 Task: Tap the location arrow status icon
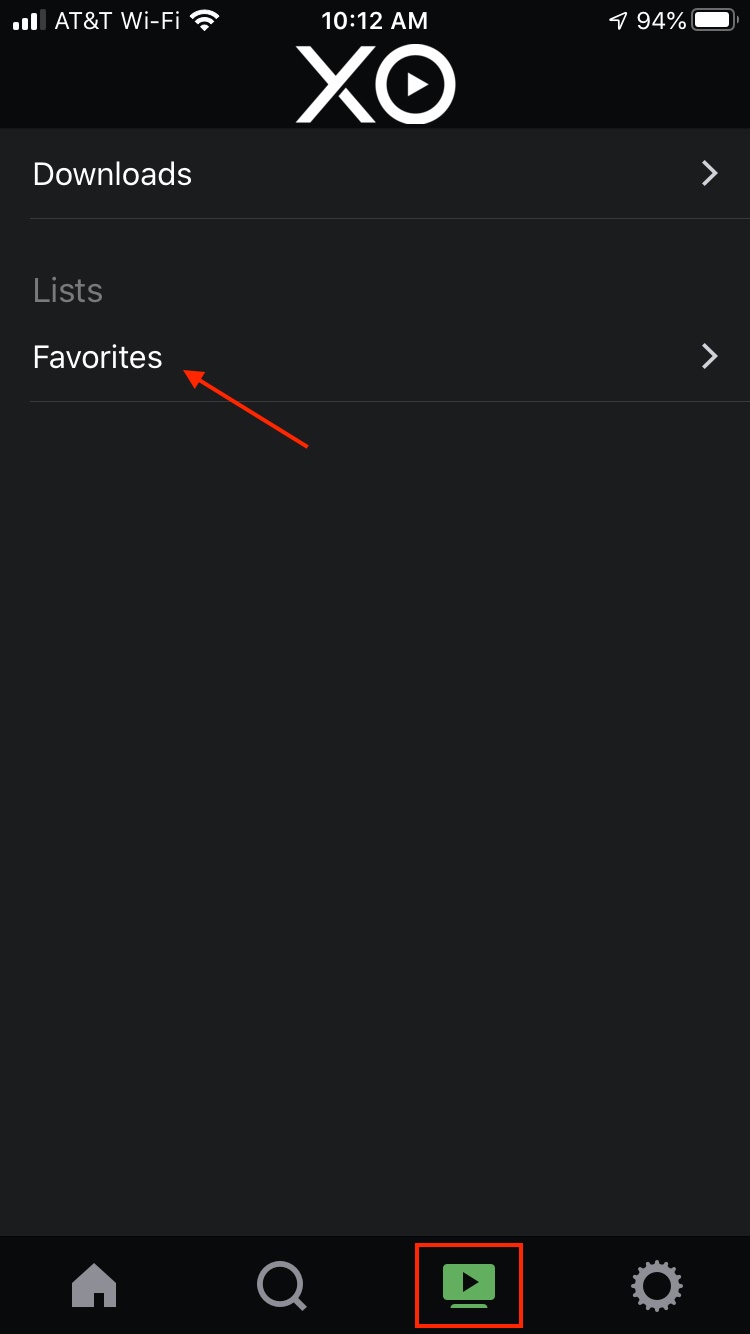619,20
